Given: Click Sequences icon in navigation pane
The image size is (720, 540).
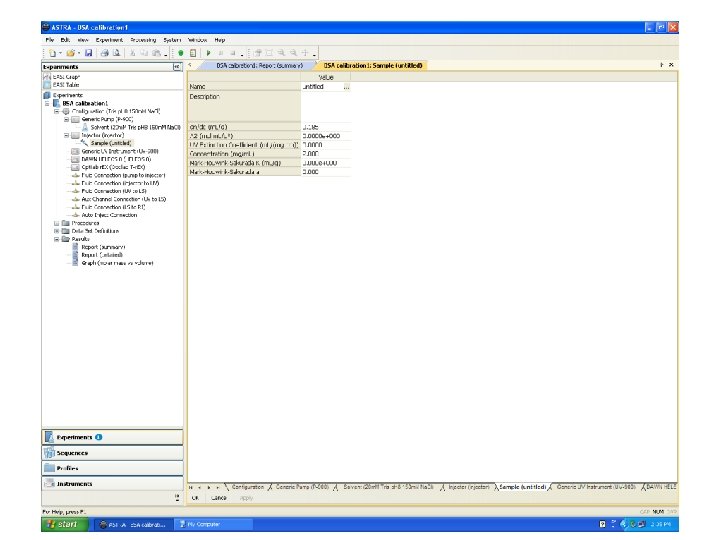Looking at the screenshot, I should (49, 453).
